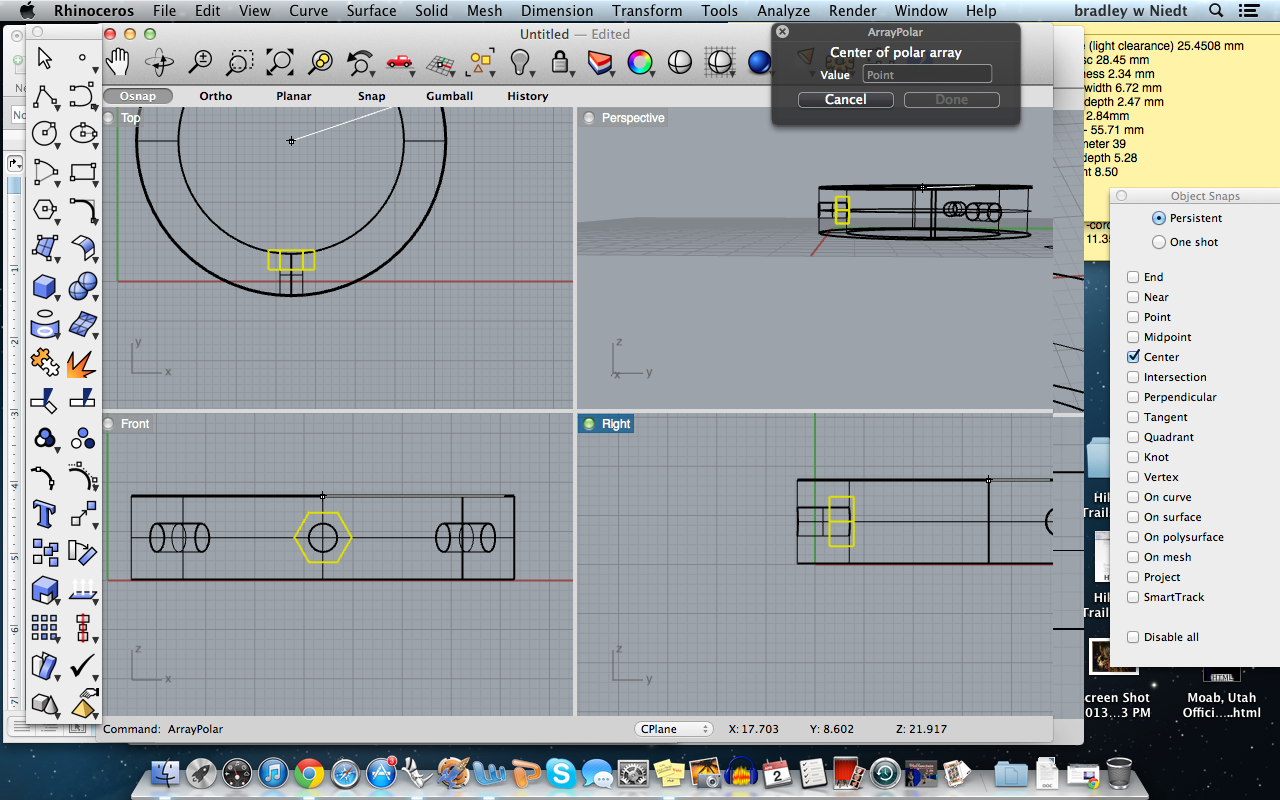Open Finder from the Dock
This screenshot has width=1280, height=800.
tap(164, 772)
